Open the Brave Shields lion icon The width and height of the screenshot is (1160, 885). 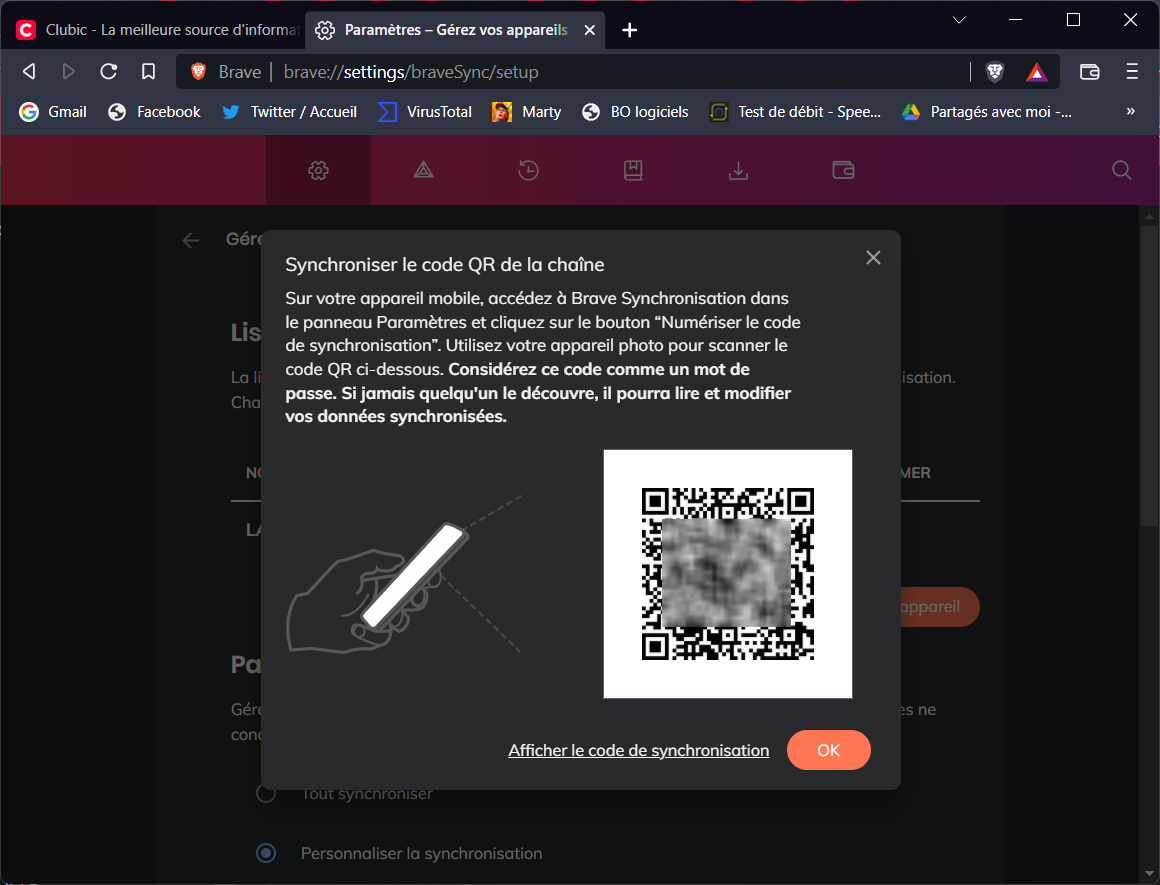[995, 72]
